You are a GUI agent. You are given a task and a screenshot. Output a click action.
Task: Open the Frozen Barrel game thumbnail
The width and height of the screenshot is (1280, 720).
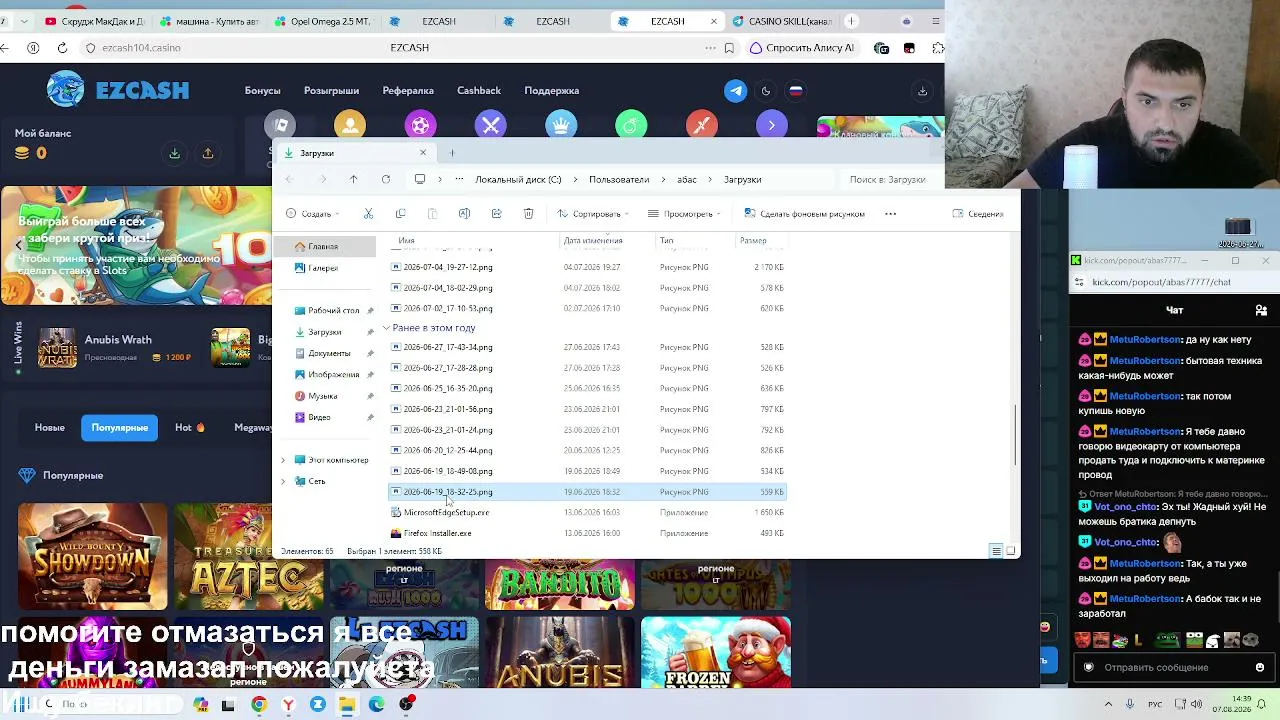tap(716, 652)
